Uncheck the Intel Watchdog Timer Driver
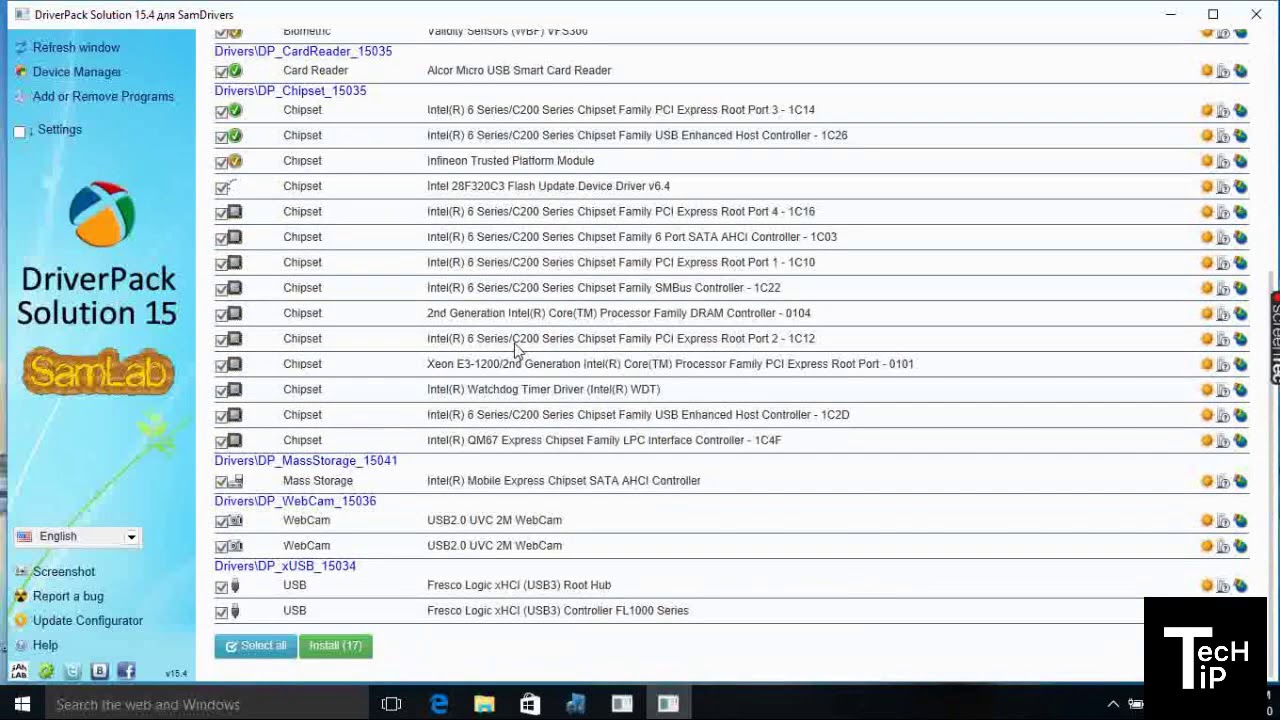Screen dimensions: 1280x720 click(x=221, y=390)
